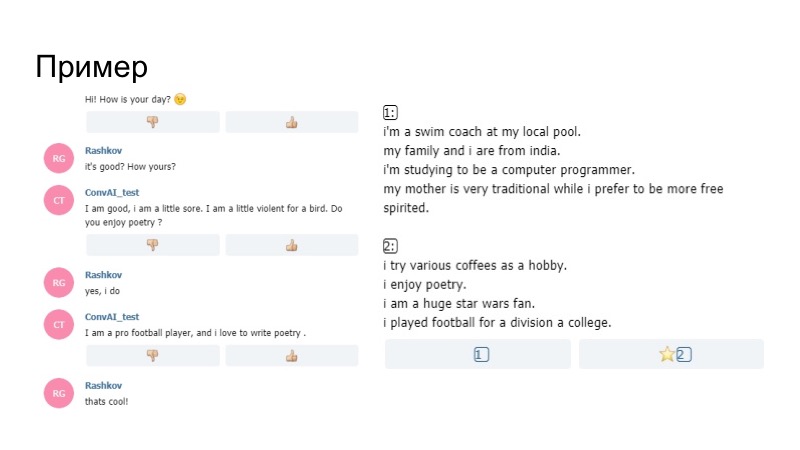Click CT avatar beside "pro football player" message
The image size is (800, 450).
(x=59, y=324)
